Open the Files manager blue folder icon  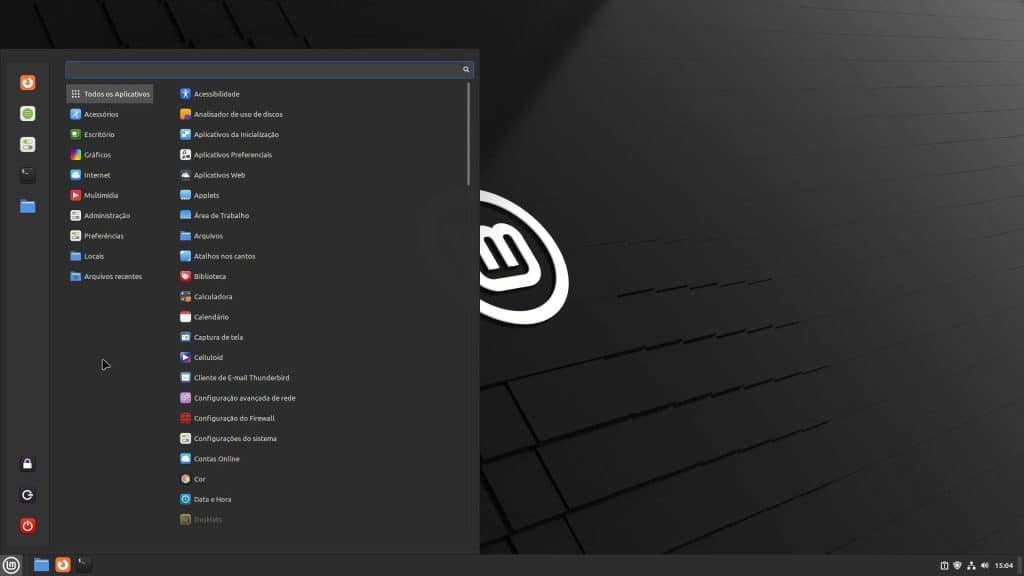(27, 206)
